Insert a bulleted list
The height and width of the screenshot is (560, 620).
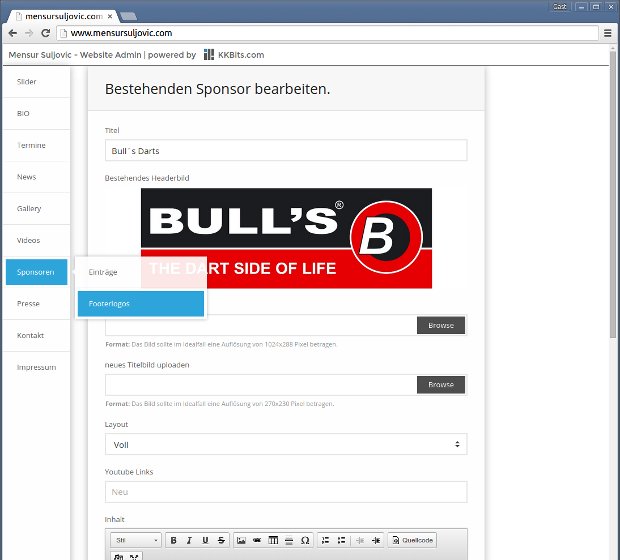pyautogui.click(x=341, y=540)
